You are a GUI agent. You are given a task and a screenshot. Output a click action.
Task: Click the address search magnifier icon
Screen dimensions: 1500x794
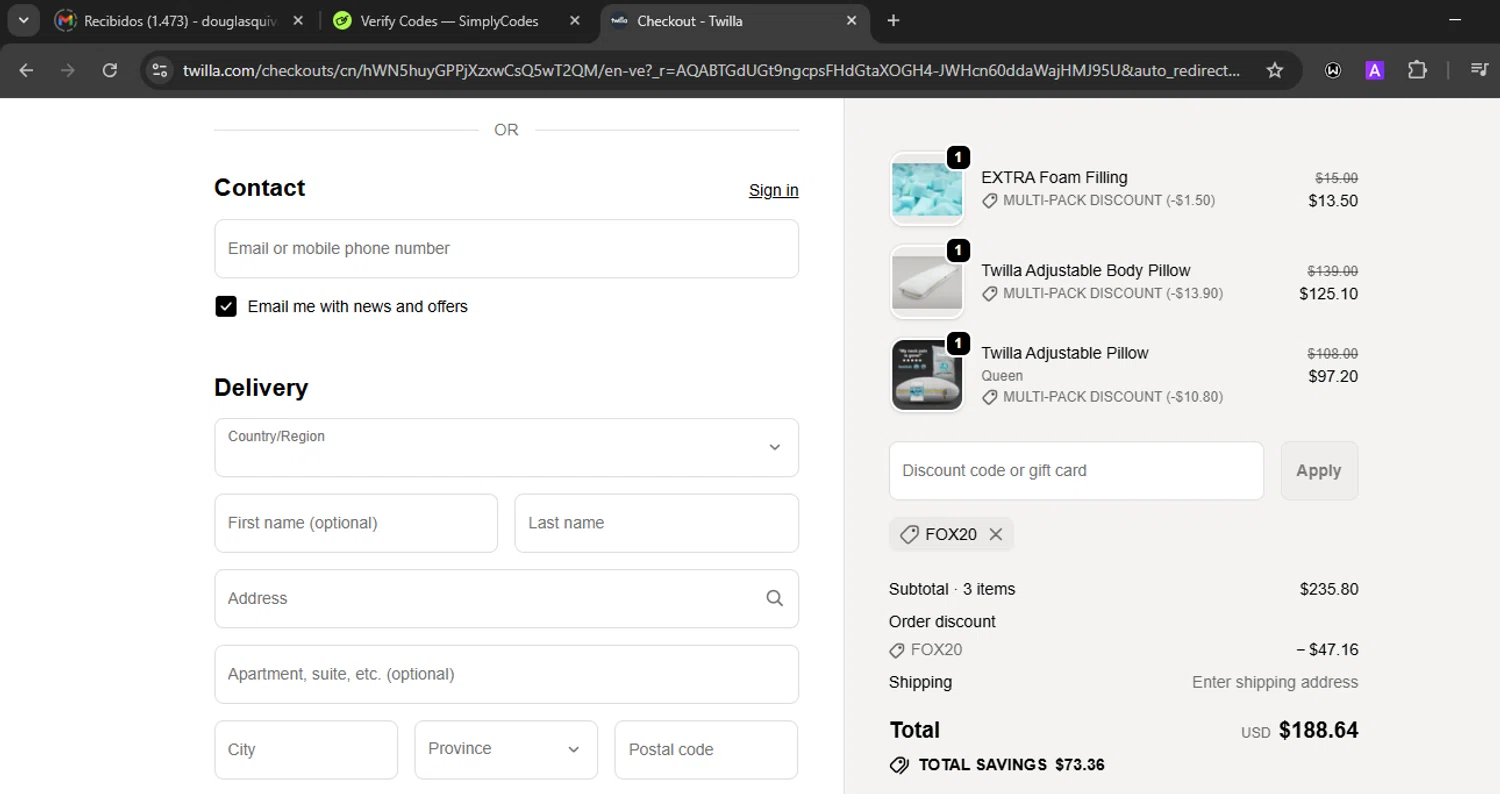tap(774, 598)
